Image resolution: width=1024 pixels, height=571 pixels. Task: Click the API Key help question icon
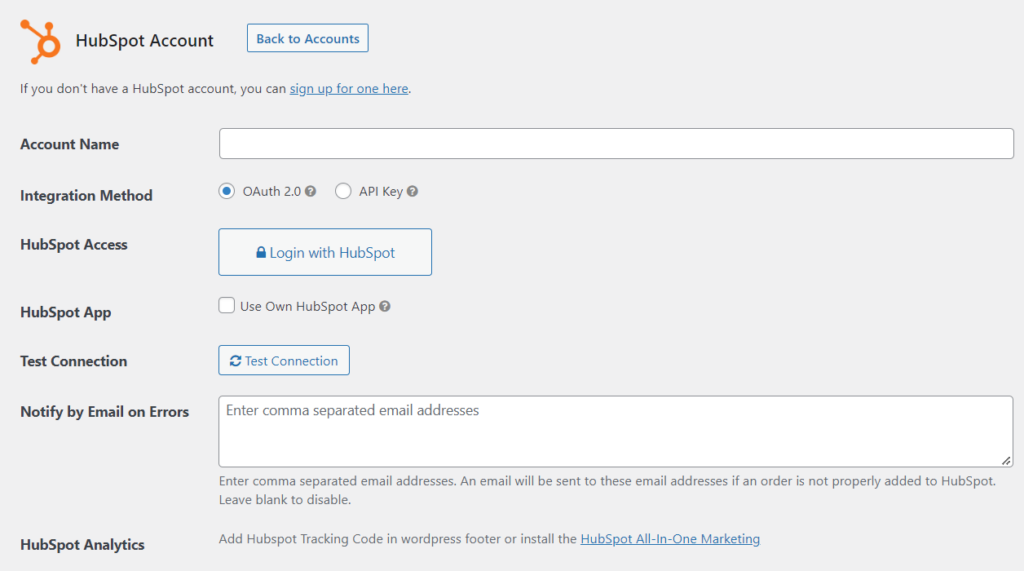413,191
